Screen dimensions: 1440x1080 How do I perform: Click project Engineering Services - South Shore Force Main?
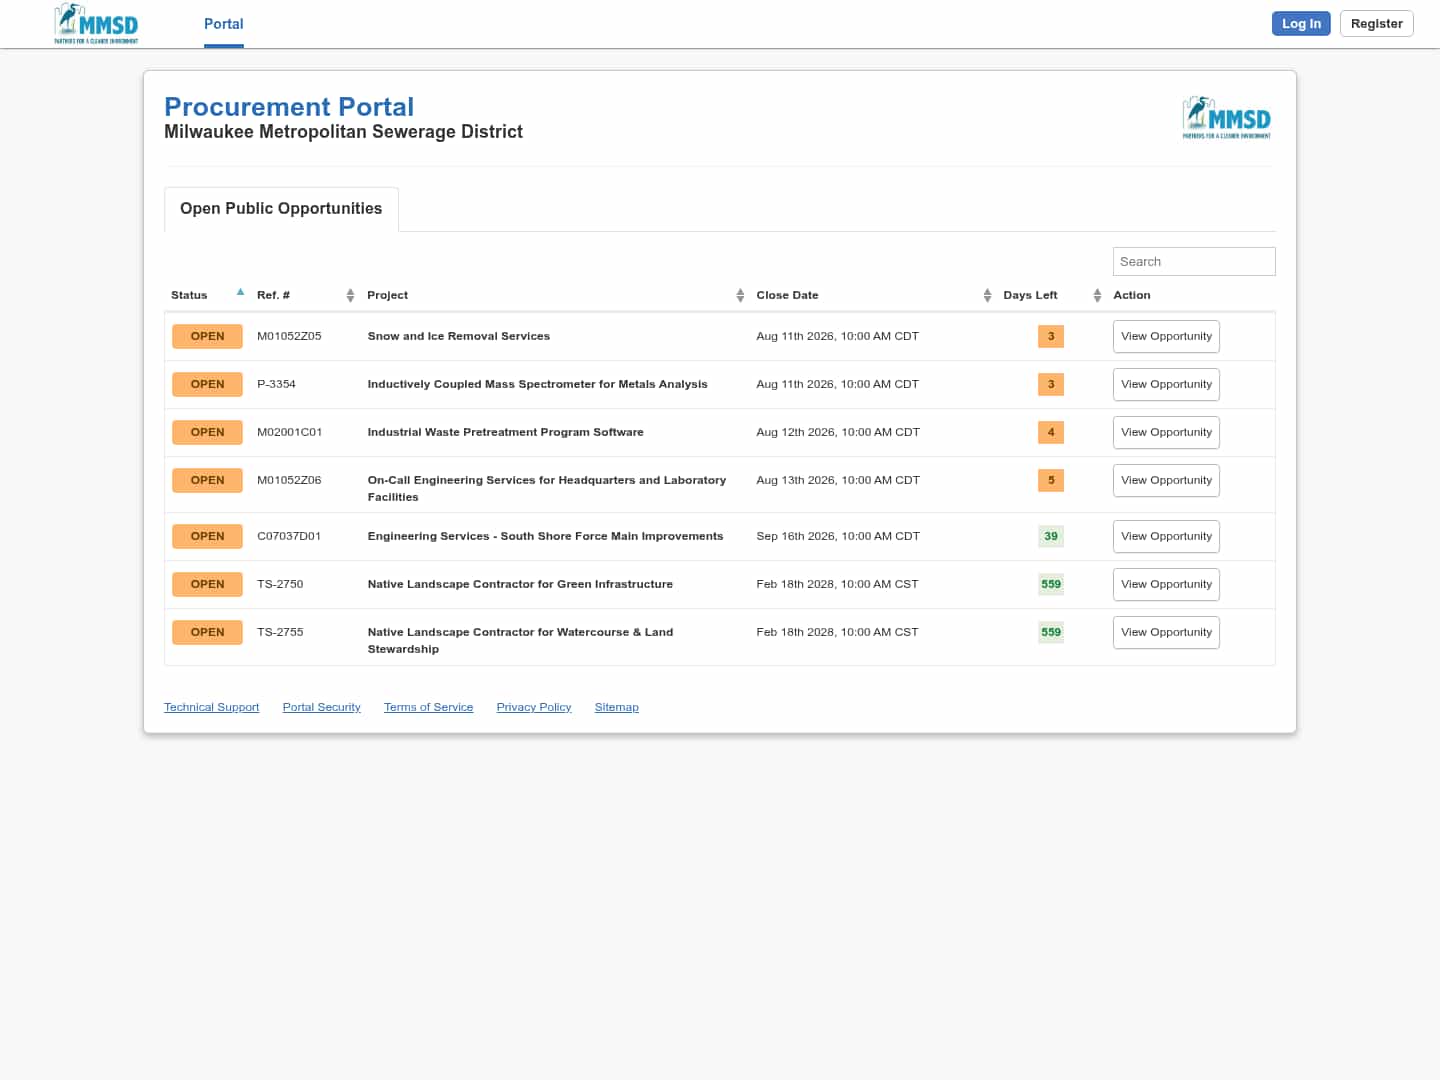545,536
